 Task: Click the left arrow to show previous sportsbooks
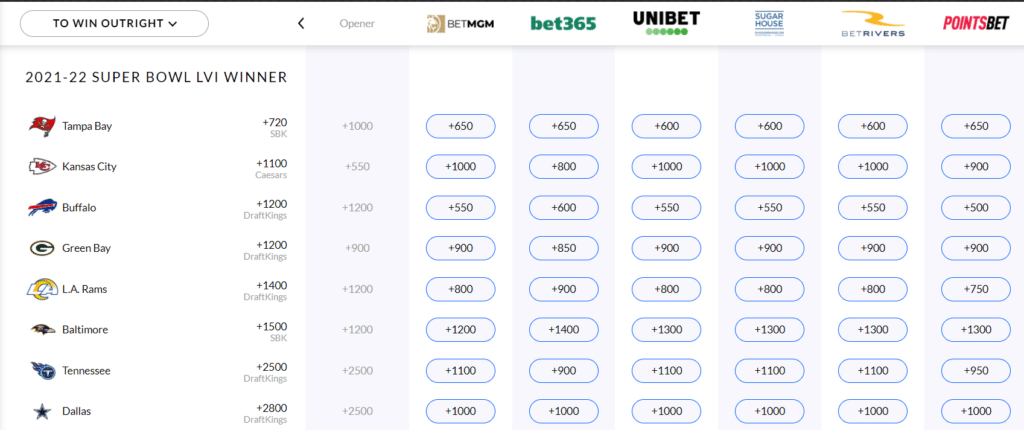[x=301, y=24]
